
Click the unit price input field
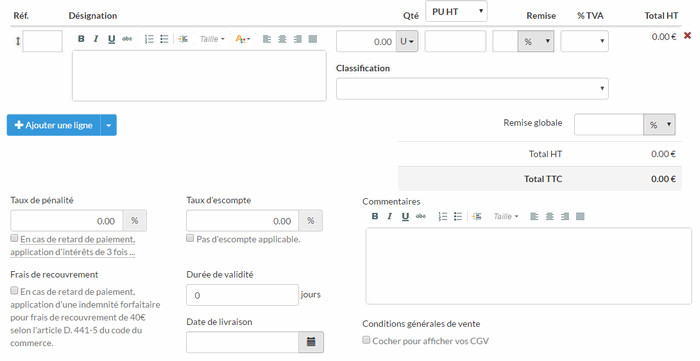pos(455,41)
